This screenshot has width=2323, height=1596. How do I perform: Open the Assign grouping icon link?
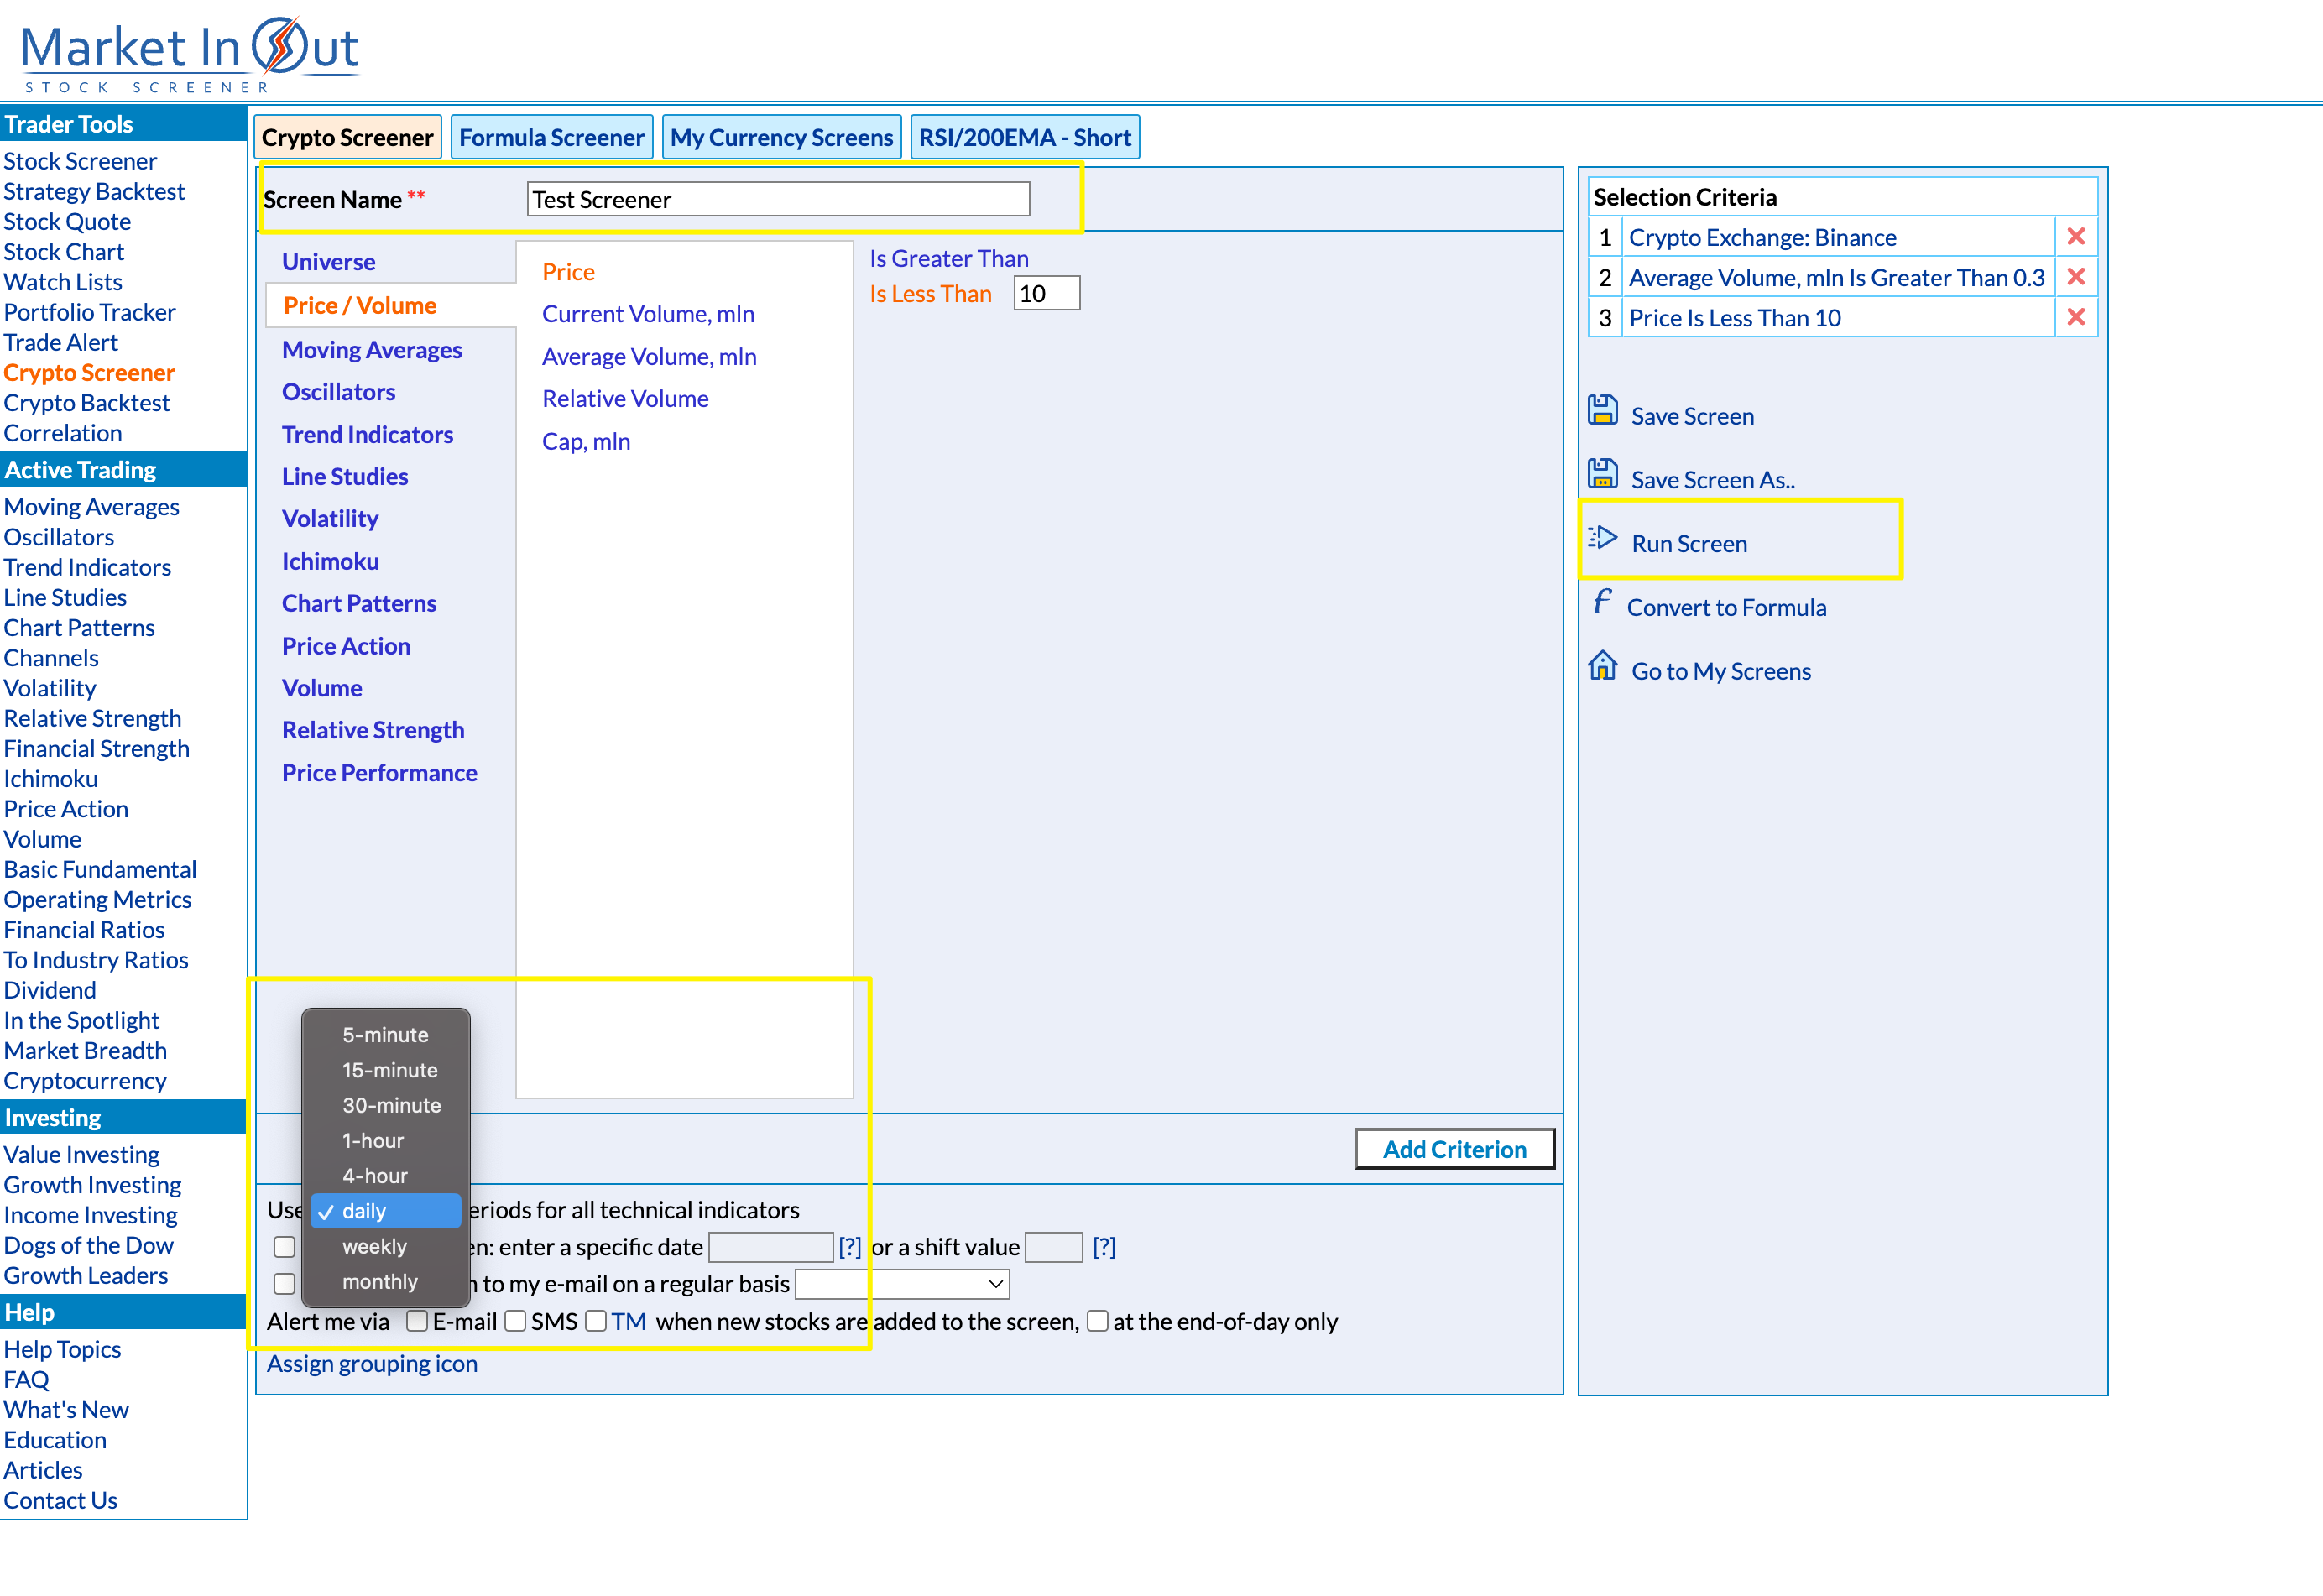point(372,1364)
